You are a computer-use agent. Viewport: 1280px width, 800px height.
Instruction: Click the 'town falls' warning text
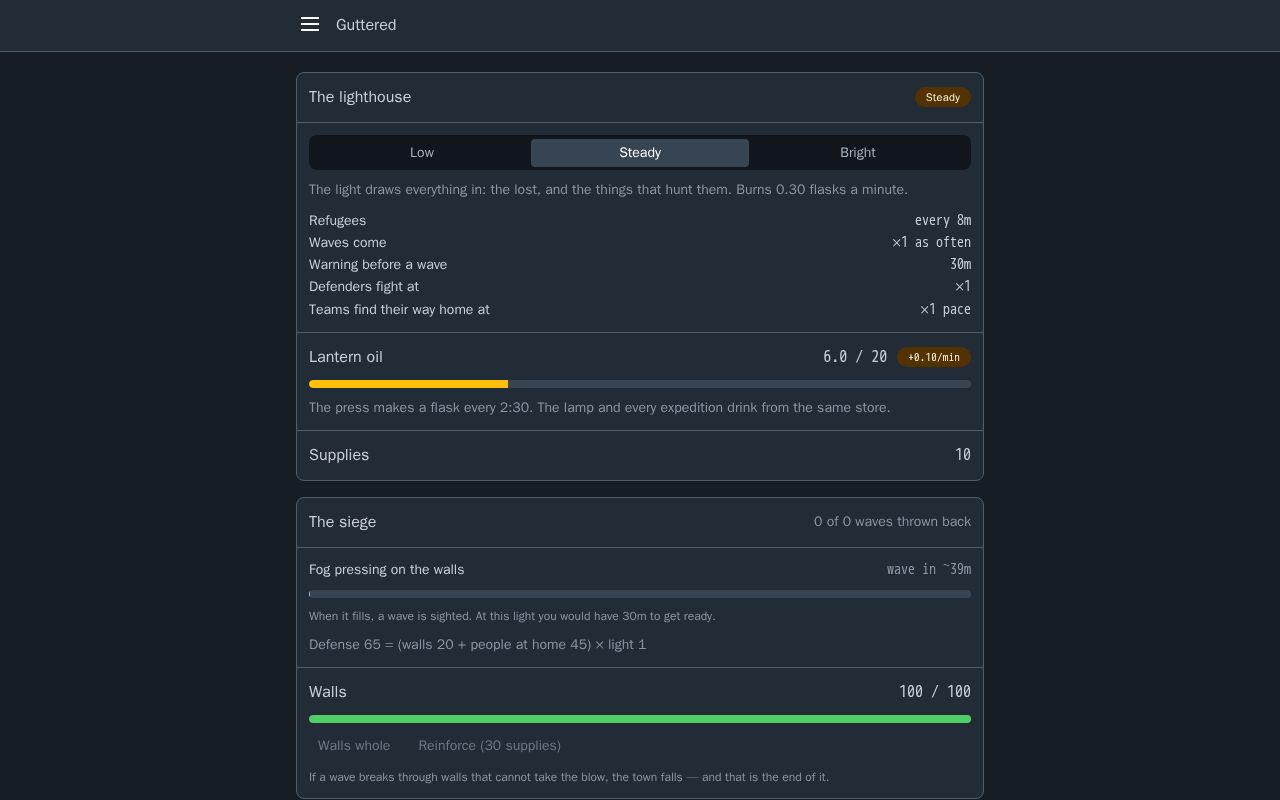pyautogui.click(x=569, y=777)
